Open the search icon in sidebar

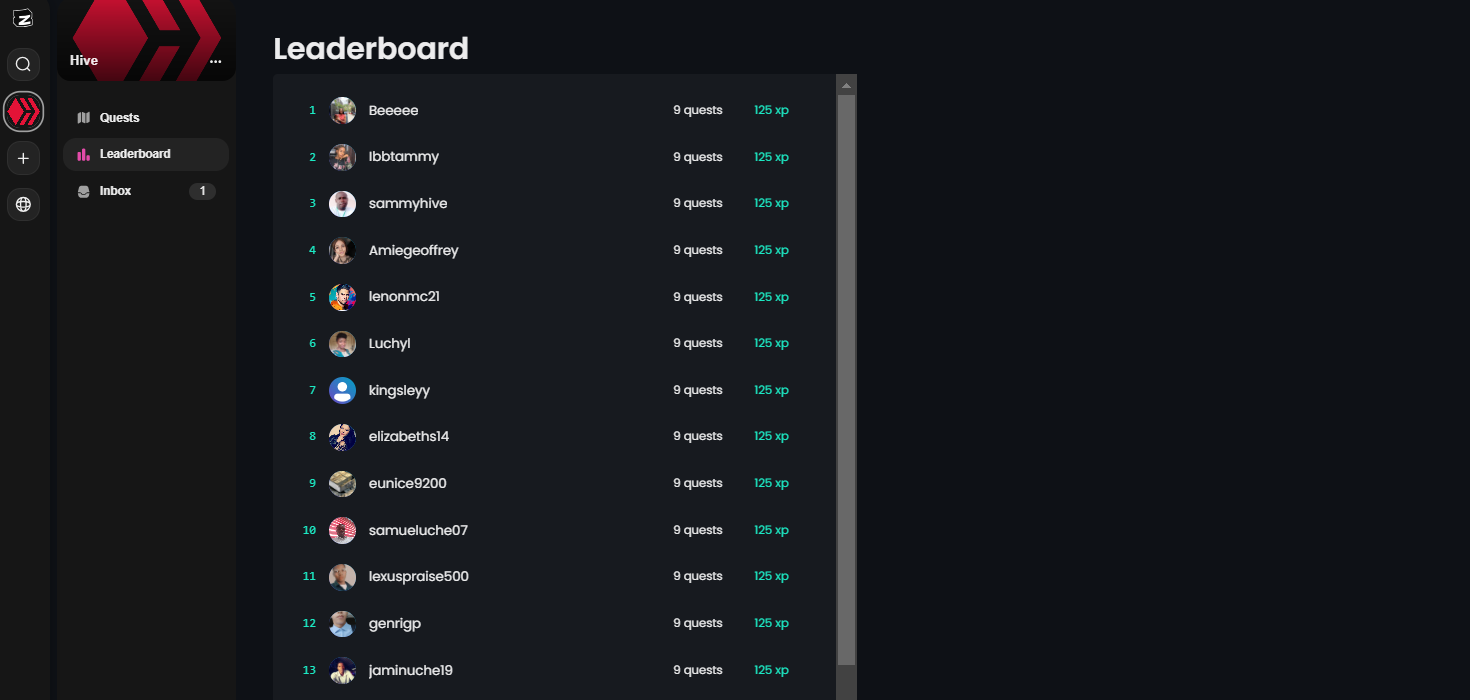[23, 65]
